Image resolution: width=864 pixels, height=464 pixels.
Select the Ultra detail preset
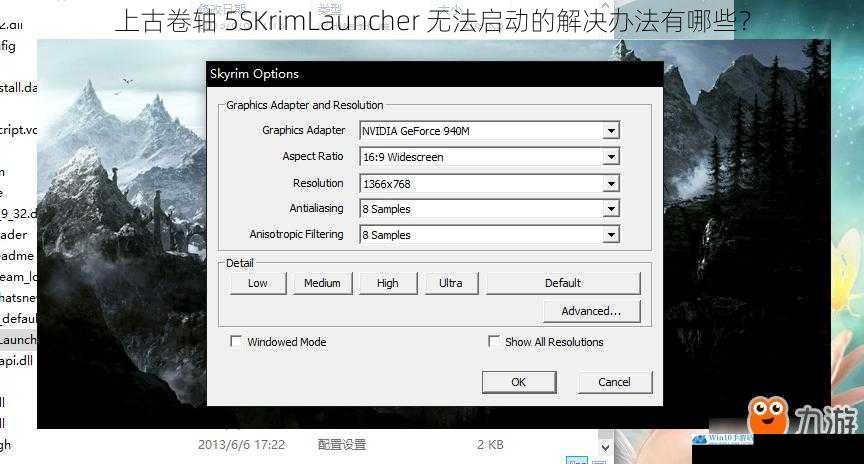[x=451, y=283]
